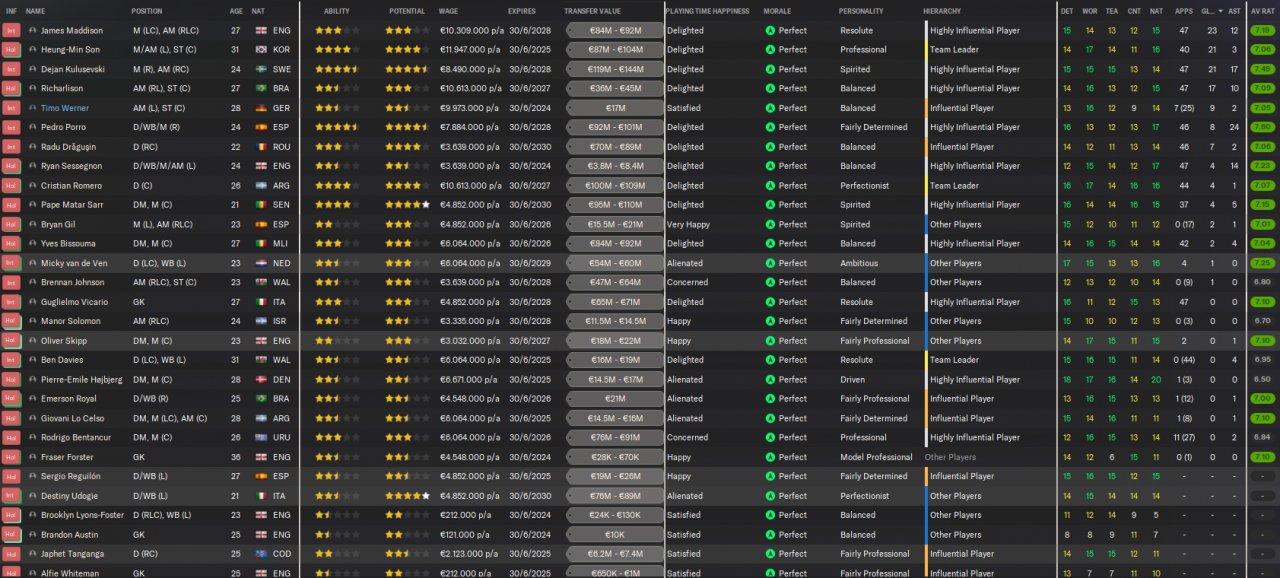Click the Hol badge beside Richarlison
Screen dimensions: 1280x578
pyautogui.click(x=11, y=88)
